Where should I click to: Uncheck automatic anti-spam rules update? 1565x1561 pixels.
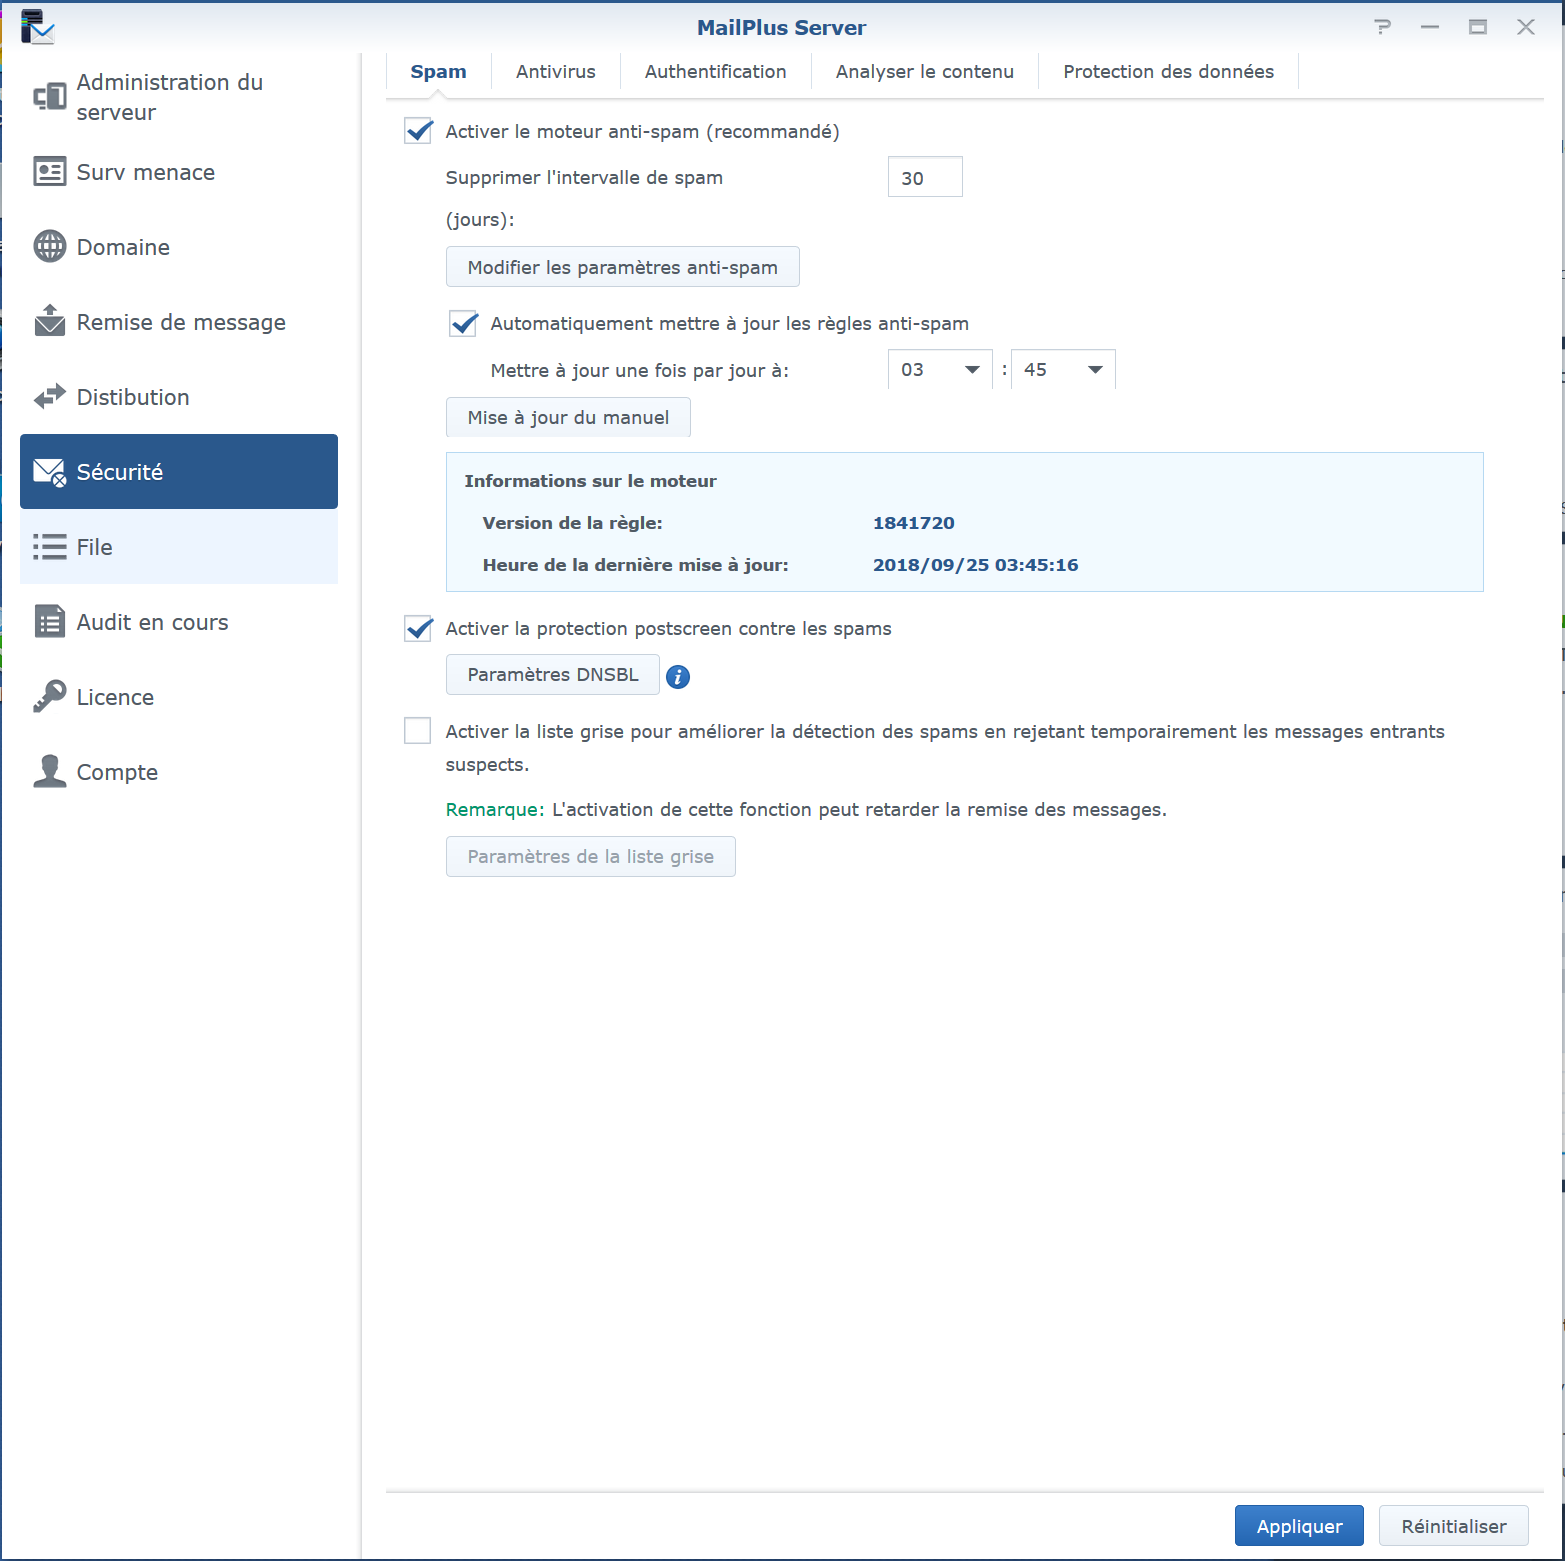click(x=463, y=324)
